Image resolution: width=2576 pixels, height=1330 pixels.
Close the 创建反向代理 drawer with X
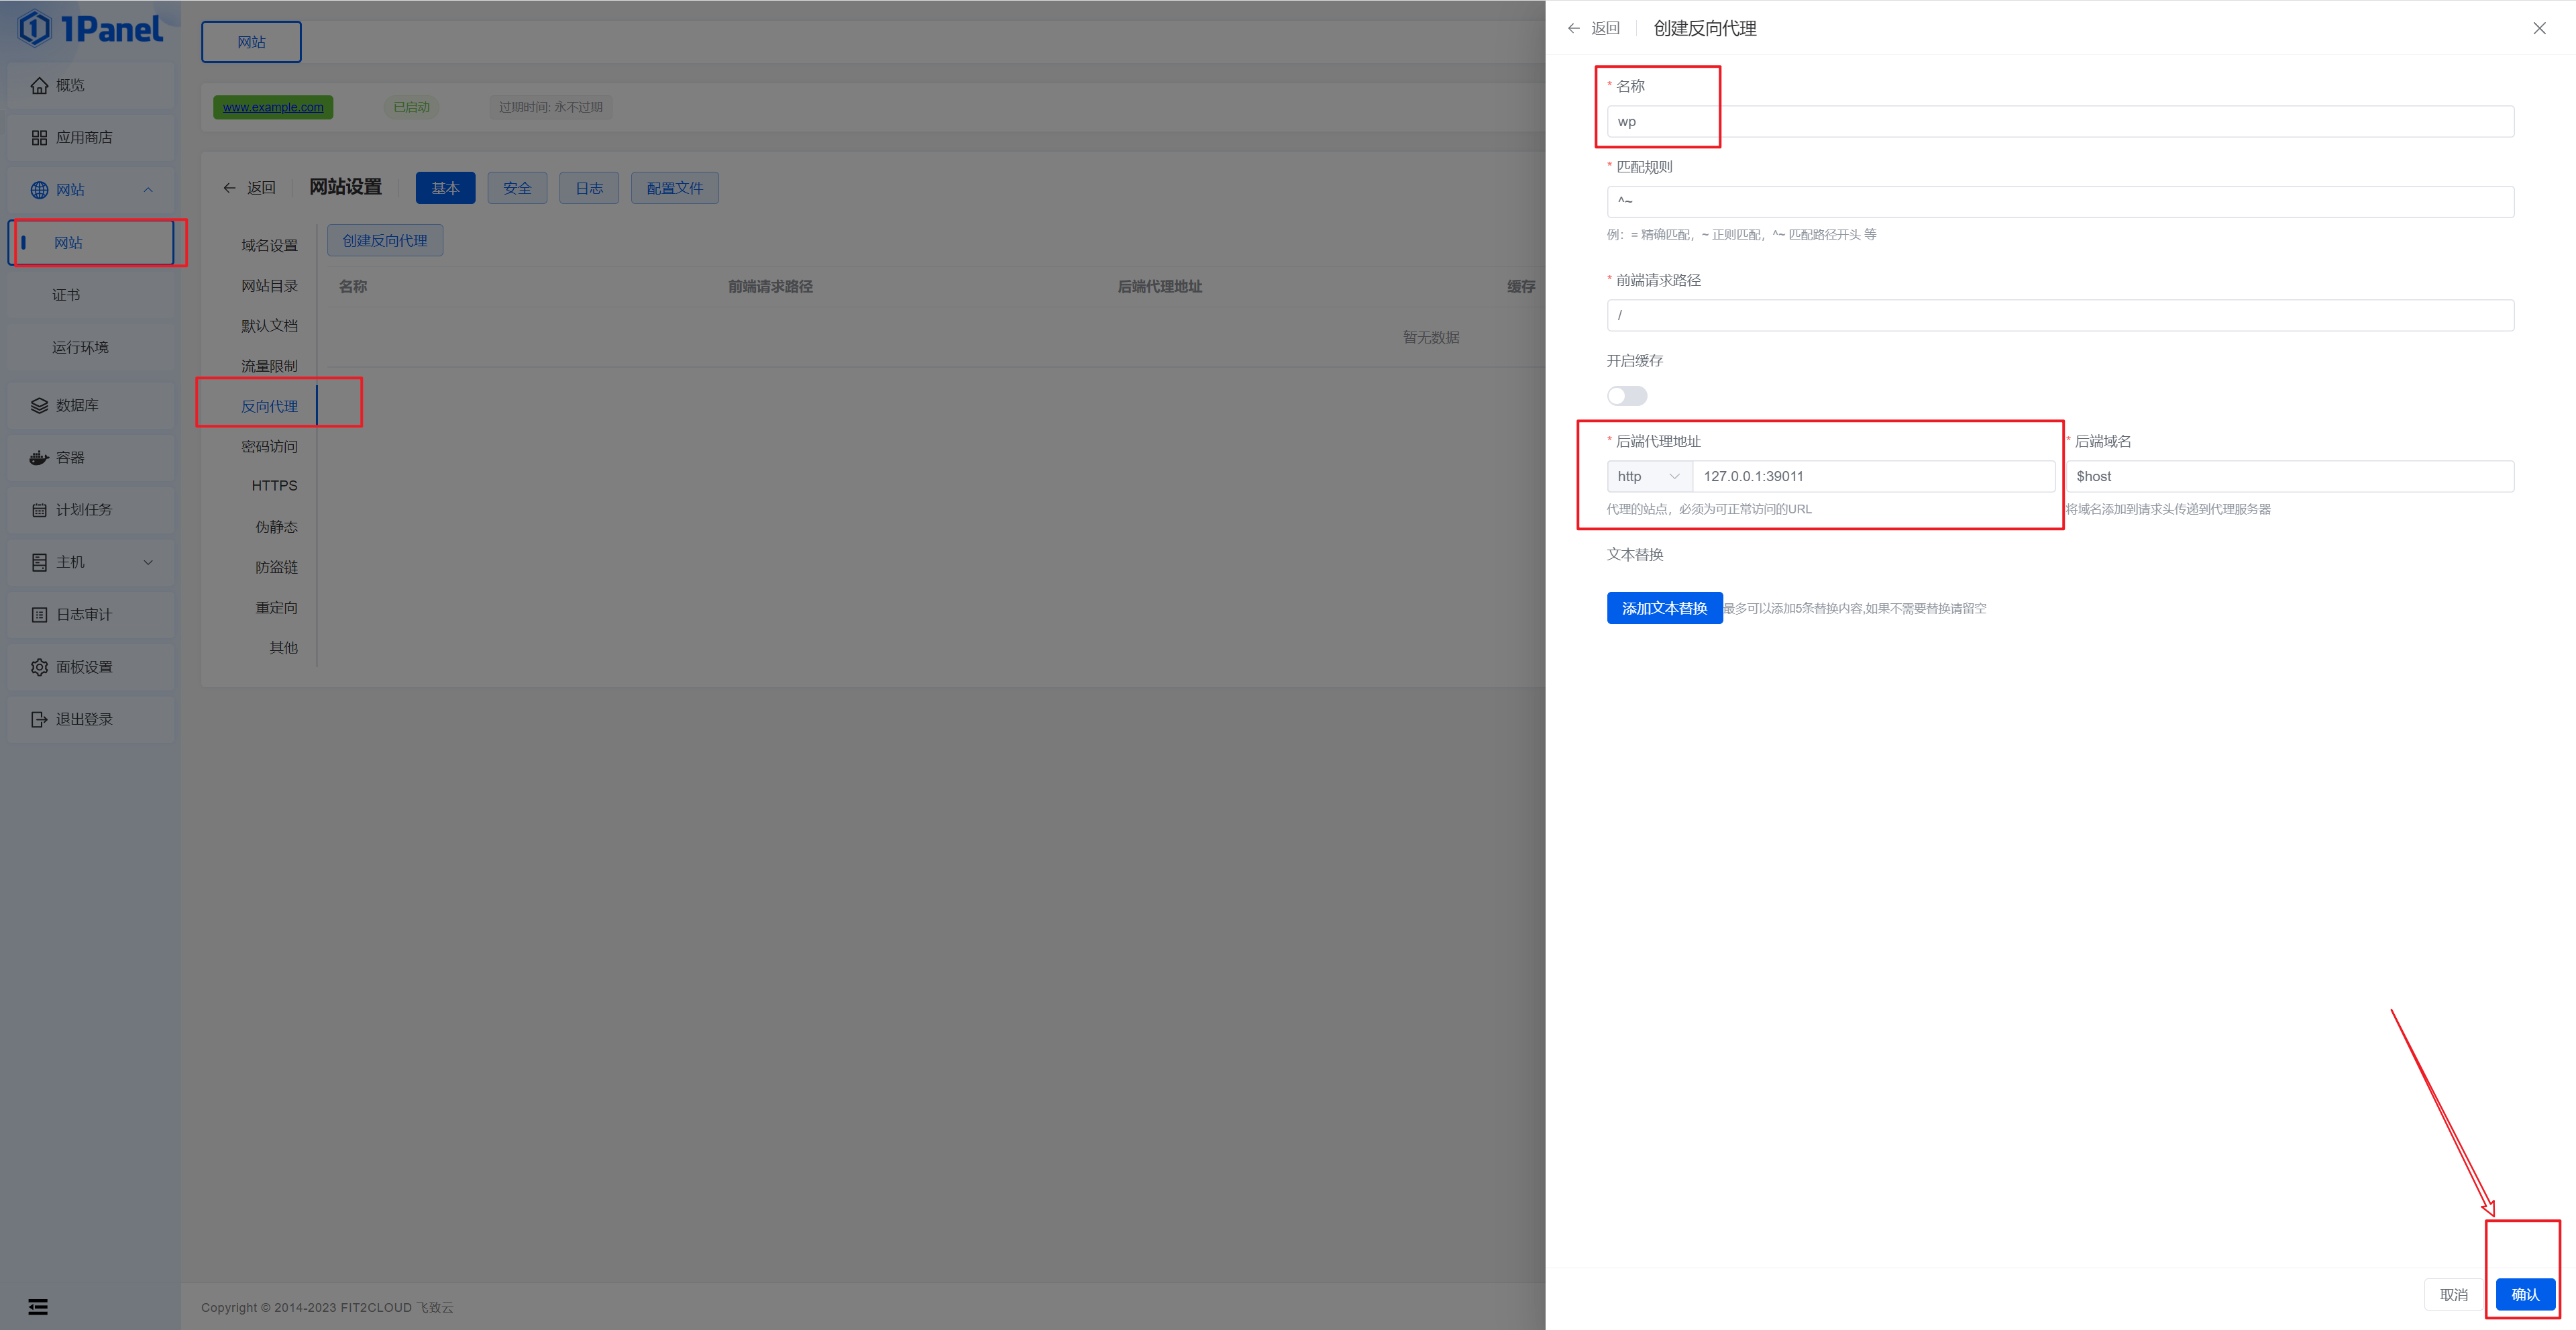click(2539, 28)
